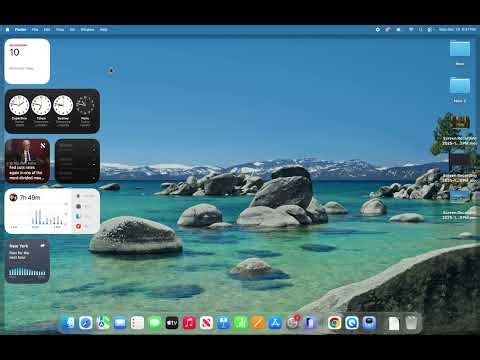Image resolution: width=480 pixels, height=360 pixels.
Task: Open the Apple menu
Action: pos(7,30)
